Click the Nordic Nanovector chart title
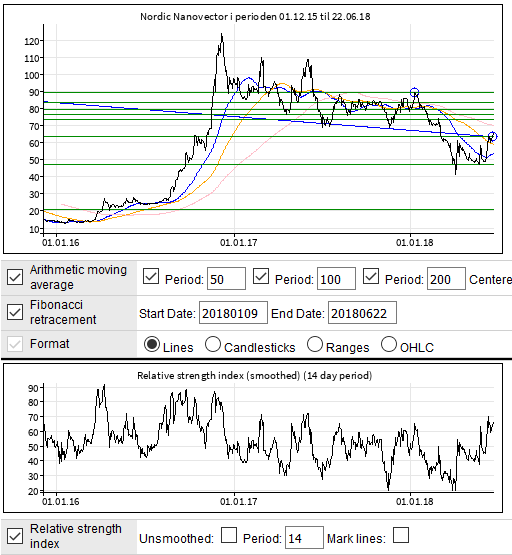 [255, 17]
